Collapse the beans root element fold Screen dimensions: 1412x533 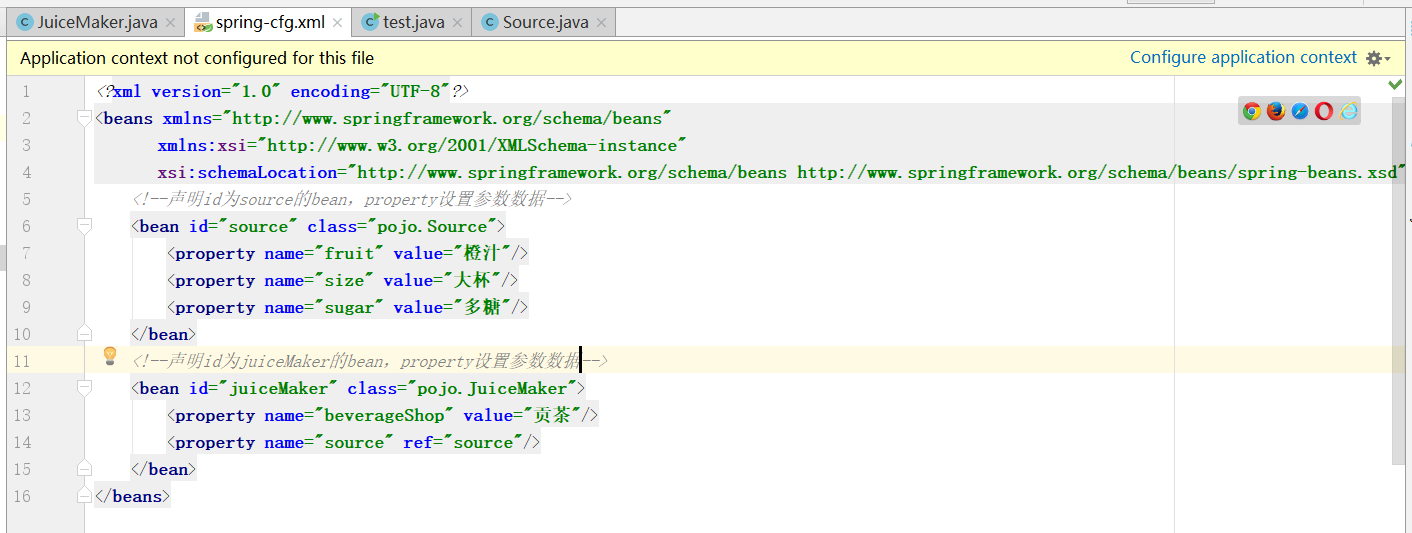point(84,119)
